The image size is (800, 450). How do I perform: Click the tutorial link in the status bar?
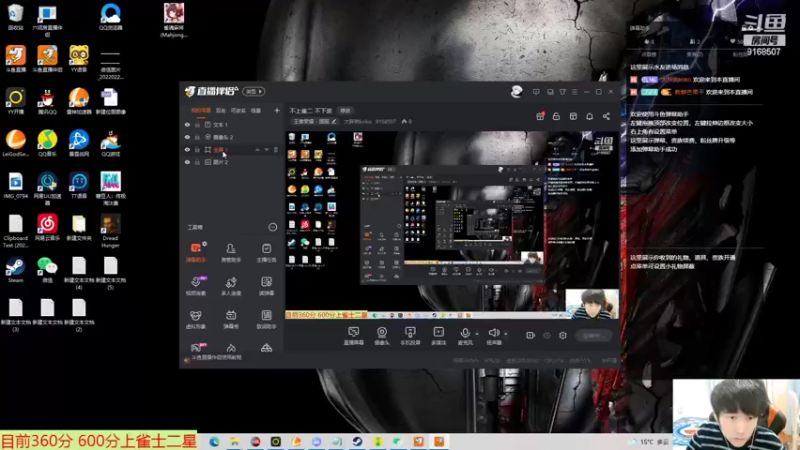(x=216, y=358)
